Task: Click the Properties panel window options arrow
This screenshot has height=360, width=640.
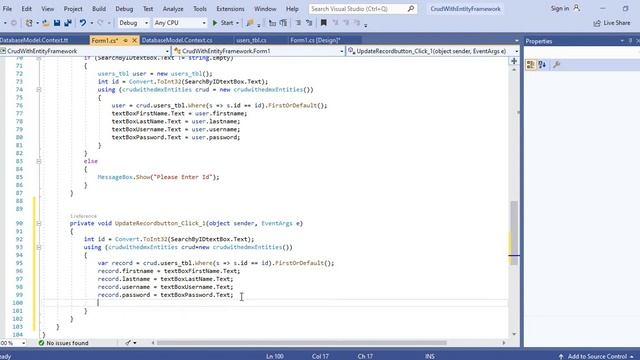Action: click(622, 41)
